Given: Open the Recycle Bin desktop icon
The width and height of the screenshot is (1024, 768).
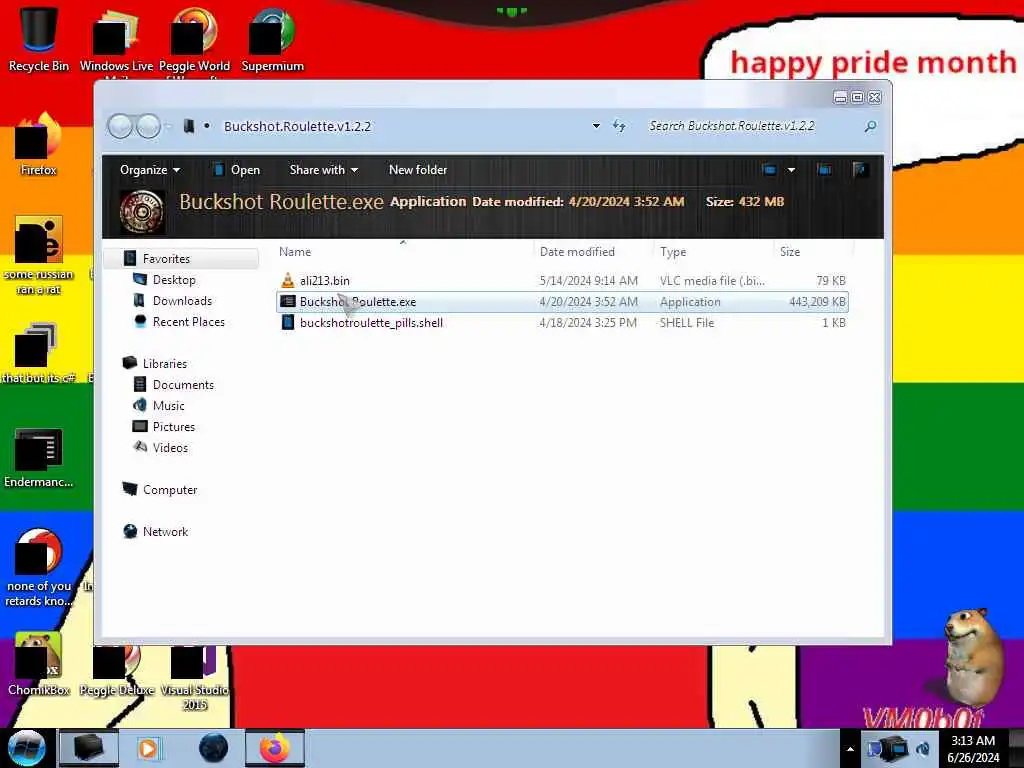Looking at the screenshot, I should [x=38, y=38].
